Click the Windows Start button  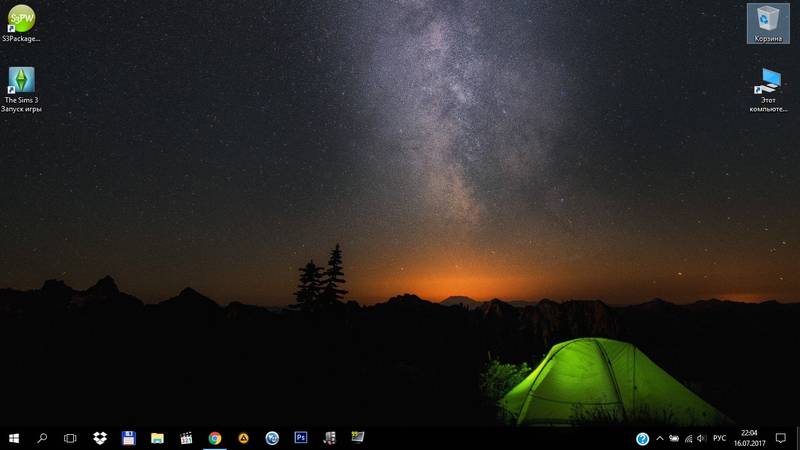coord(14,438)
